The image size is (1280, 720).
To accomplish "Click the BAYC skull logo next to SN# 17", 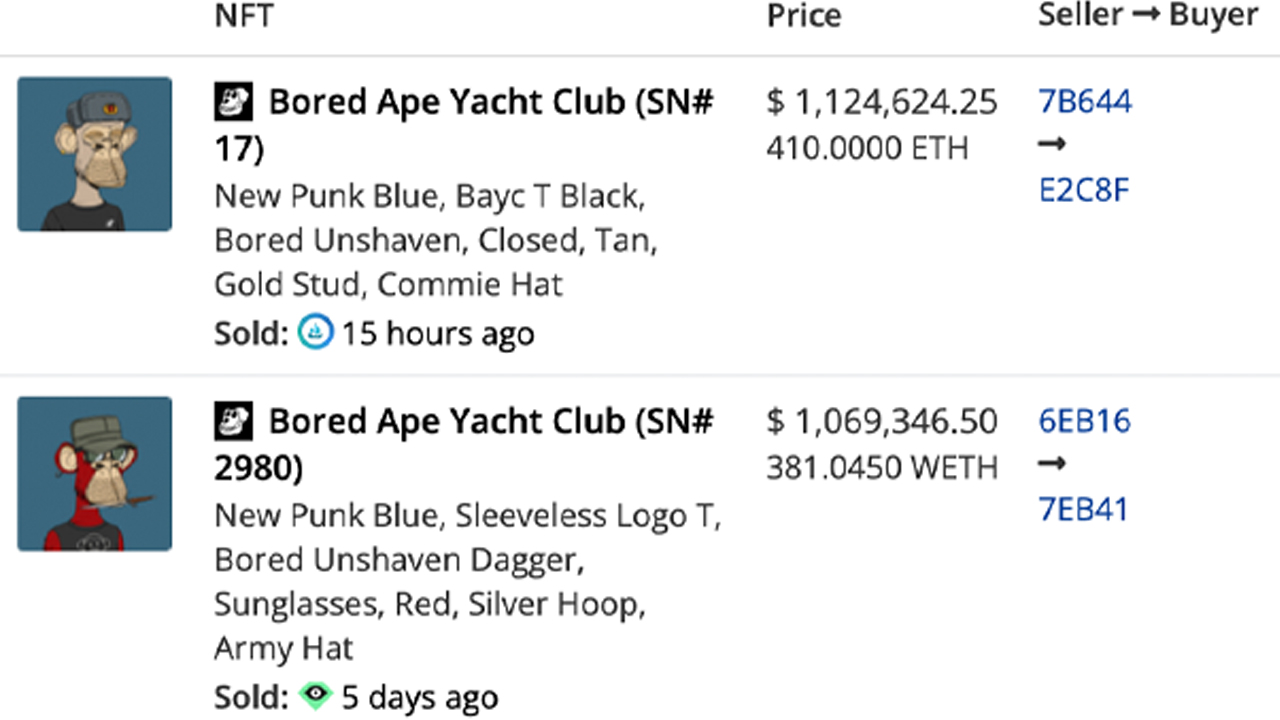I will [x=234, y=102].
